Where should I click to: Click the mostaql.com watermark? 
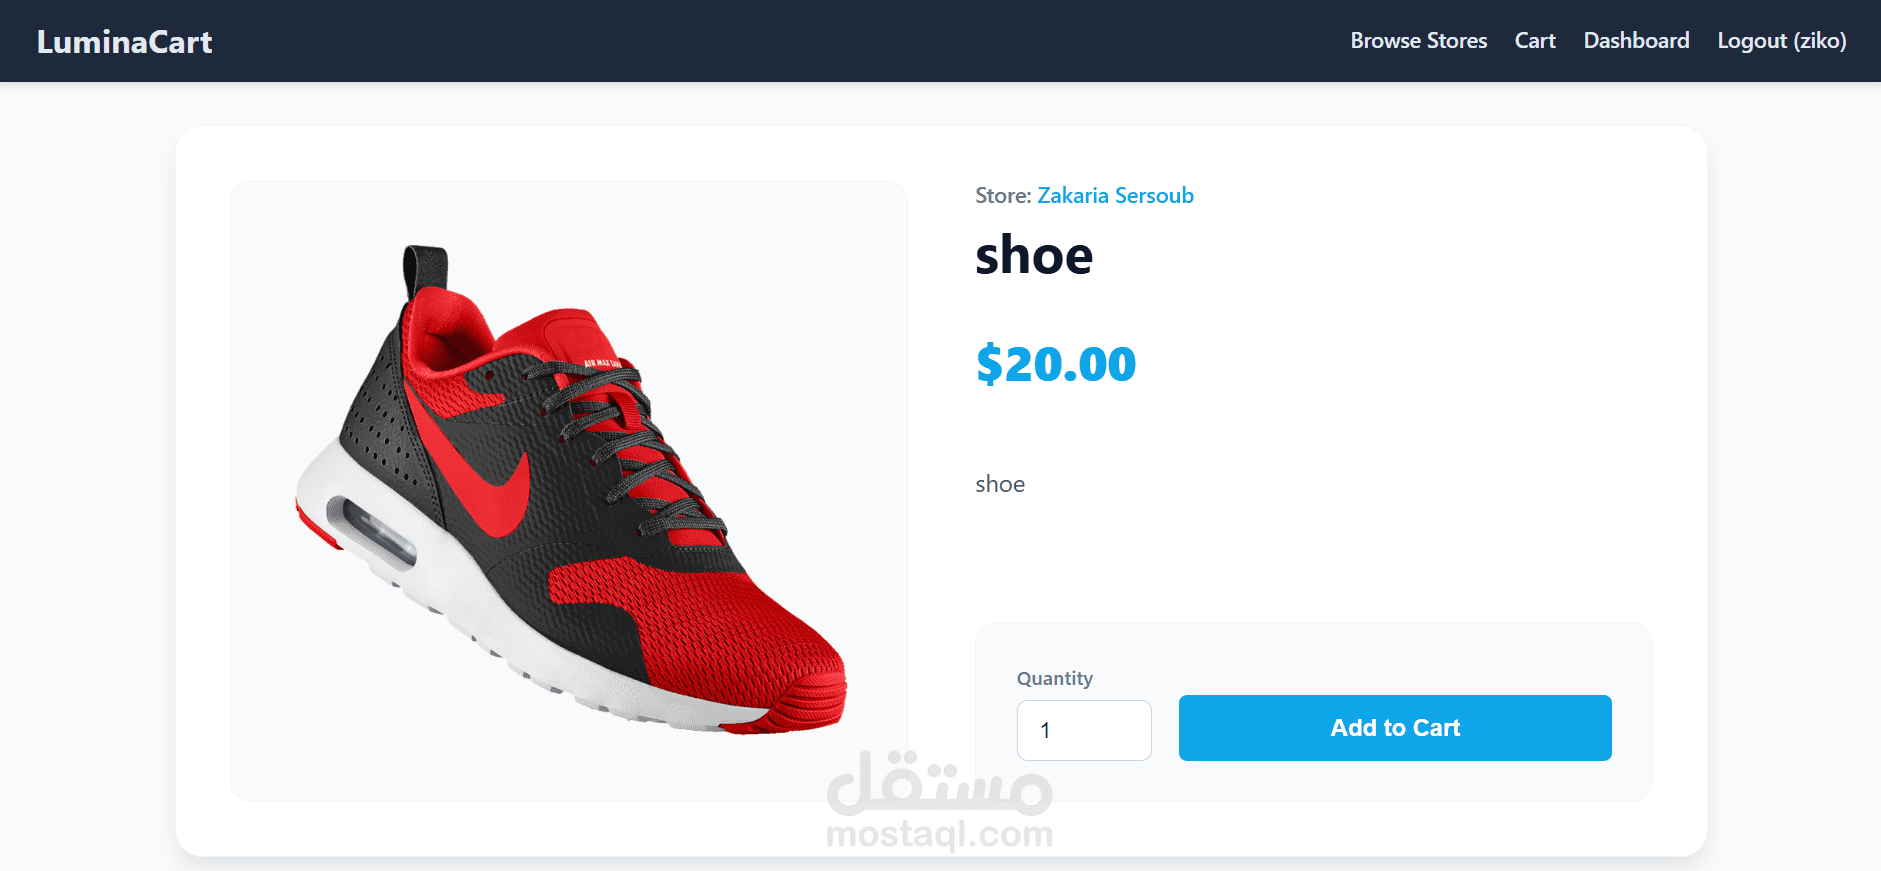click(939, 834)
